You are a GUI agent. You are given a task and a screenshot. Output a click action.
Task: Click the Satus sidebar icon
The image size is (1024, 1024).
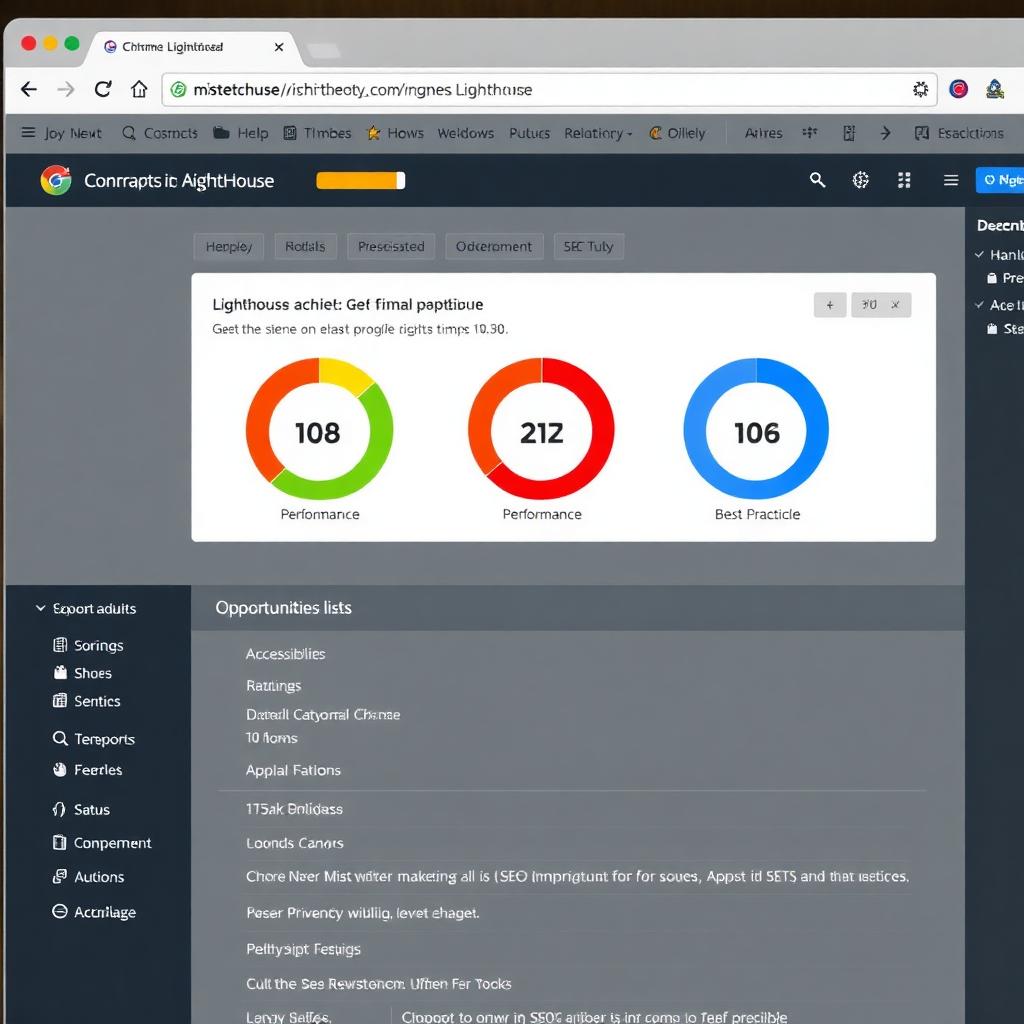[59, 809]
